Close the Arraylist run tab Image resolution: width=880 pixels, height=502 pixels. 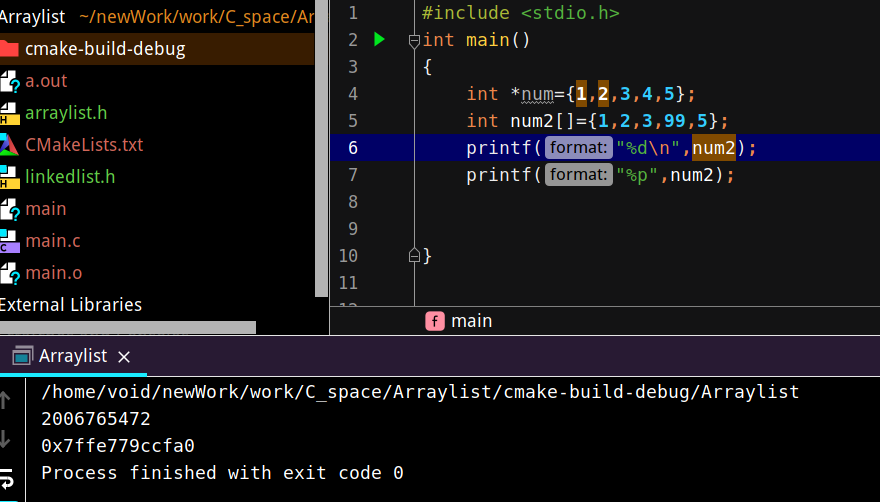point(124,357)
